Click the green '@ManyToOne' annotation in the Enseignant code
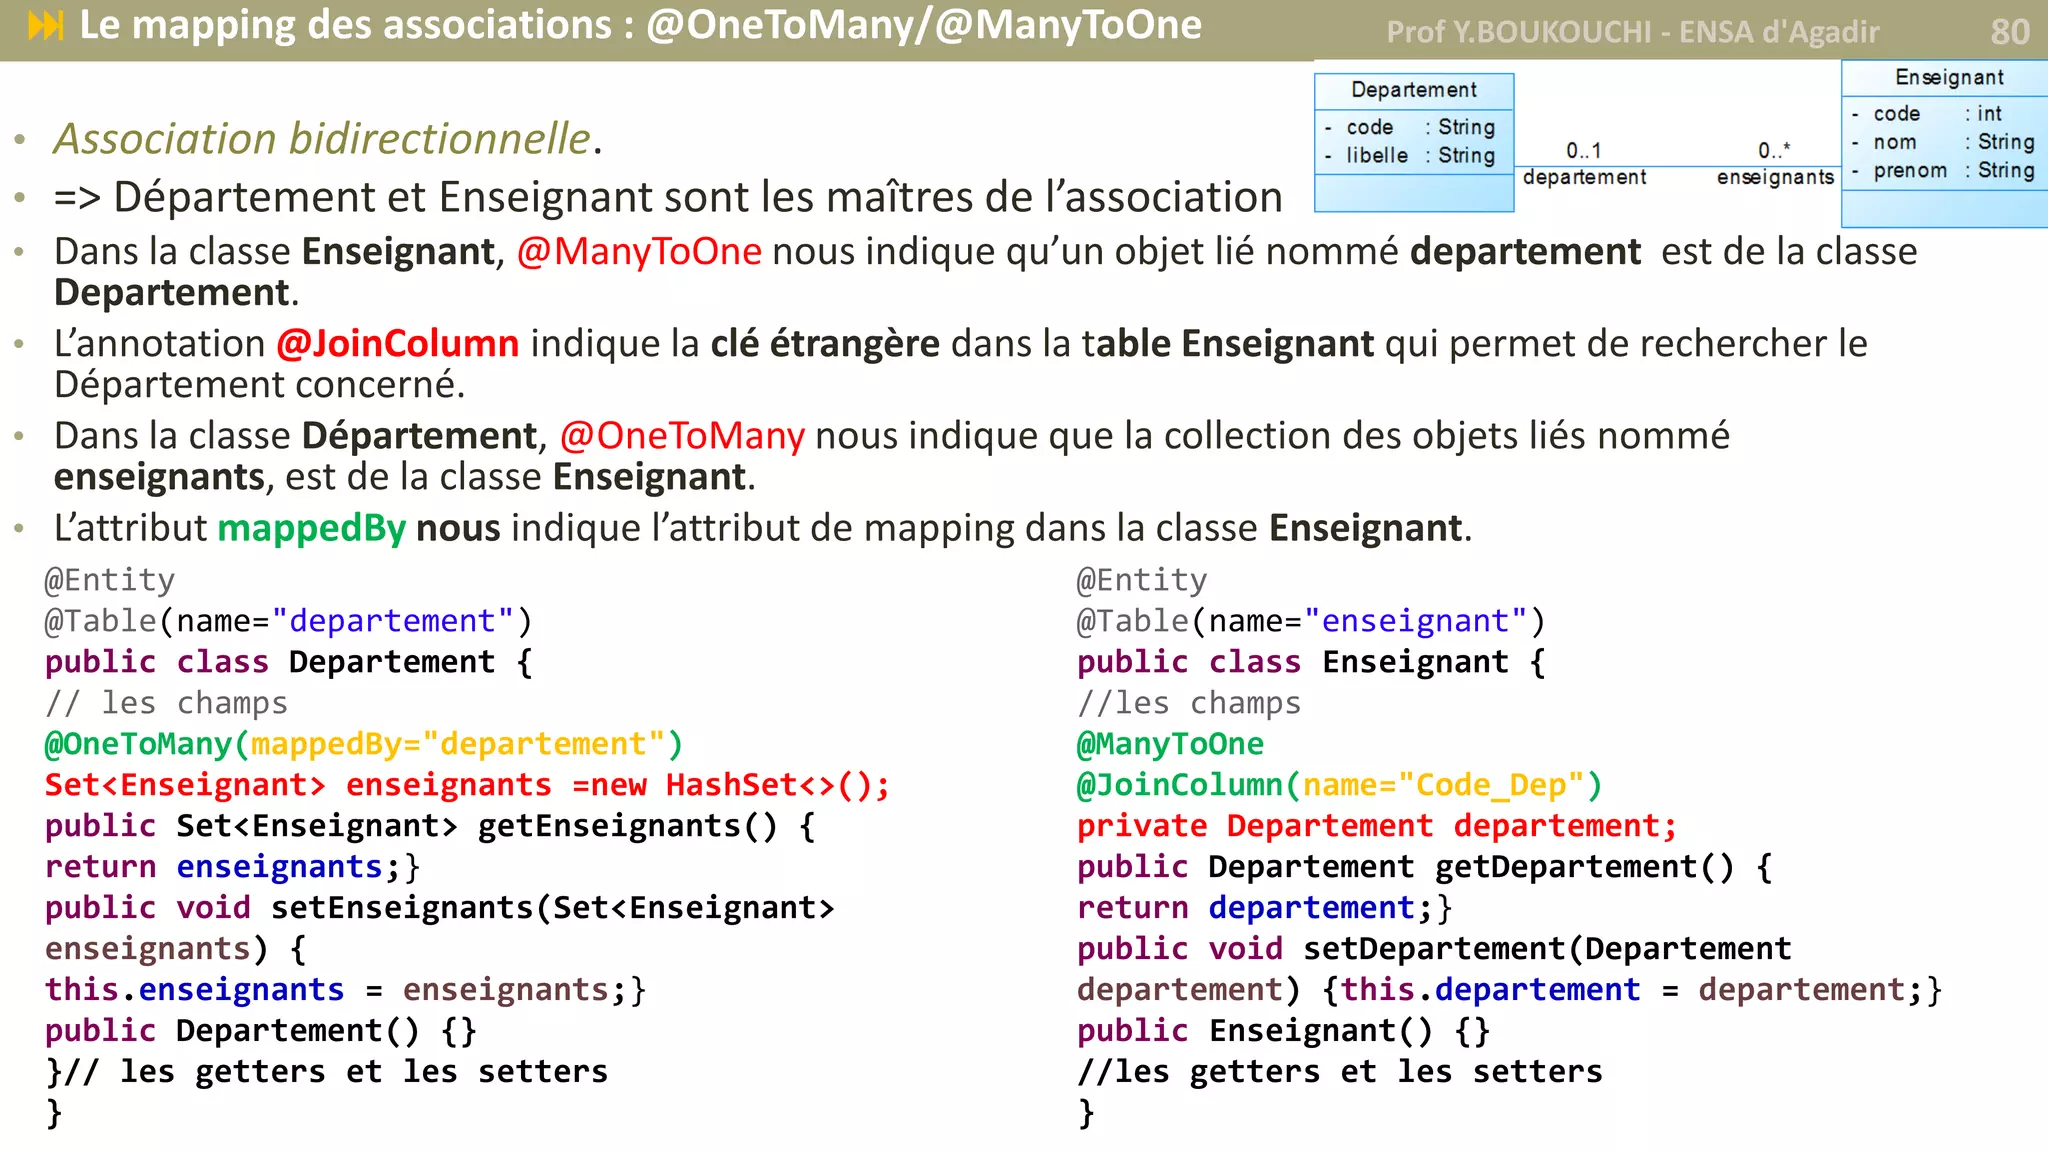2048x1152 pixels. tap(1170, 744)
